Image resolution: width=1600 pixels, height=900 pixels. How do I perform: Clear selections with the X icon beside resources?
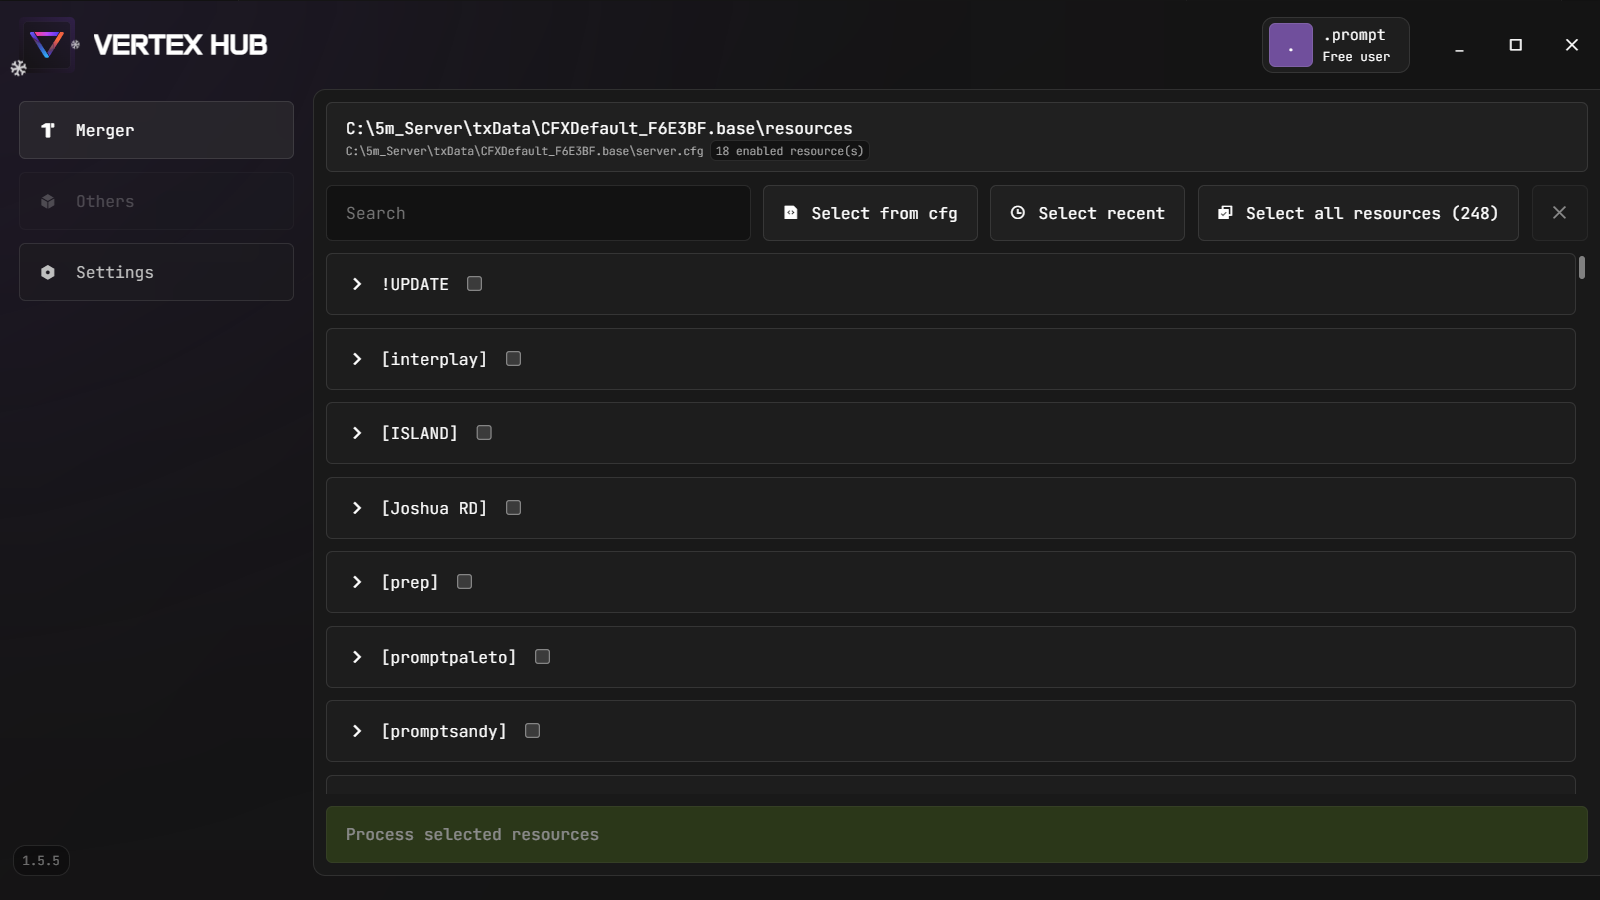(x=1559, y=213)
